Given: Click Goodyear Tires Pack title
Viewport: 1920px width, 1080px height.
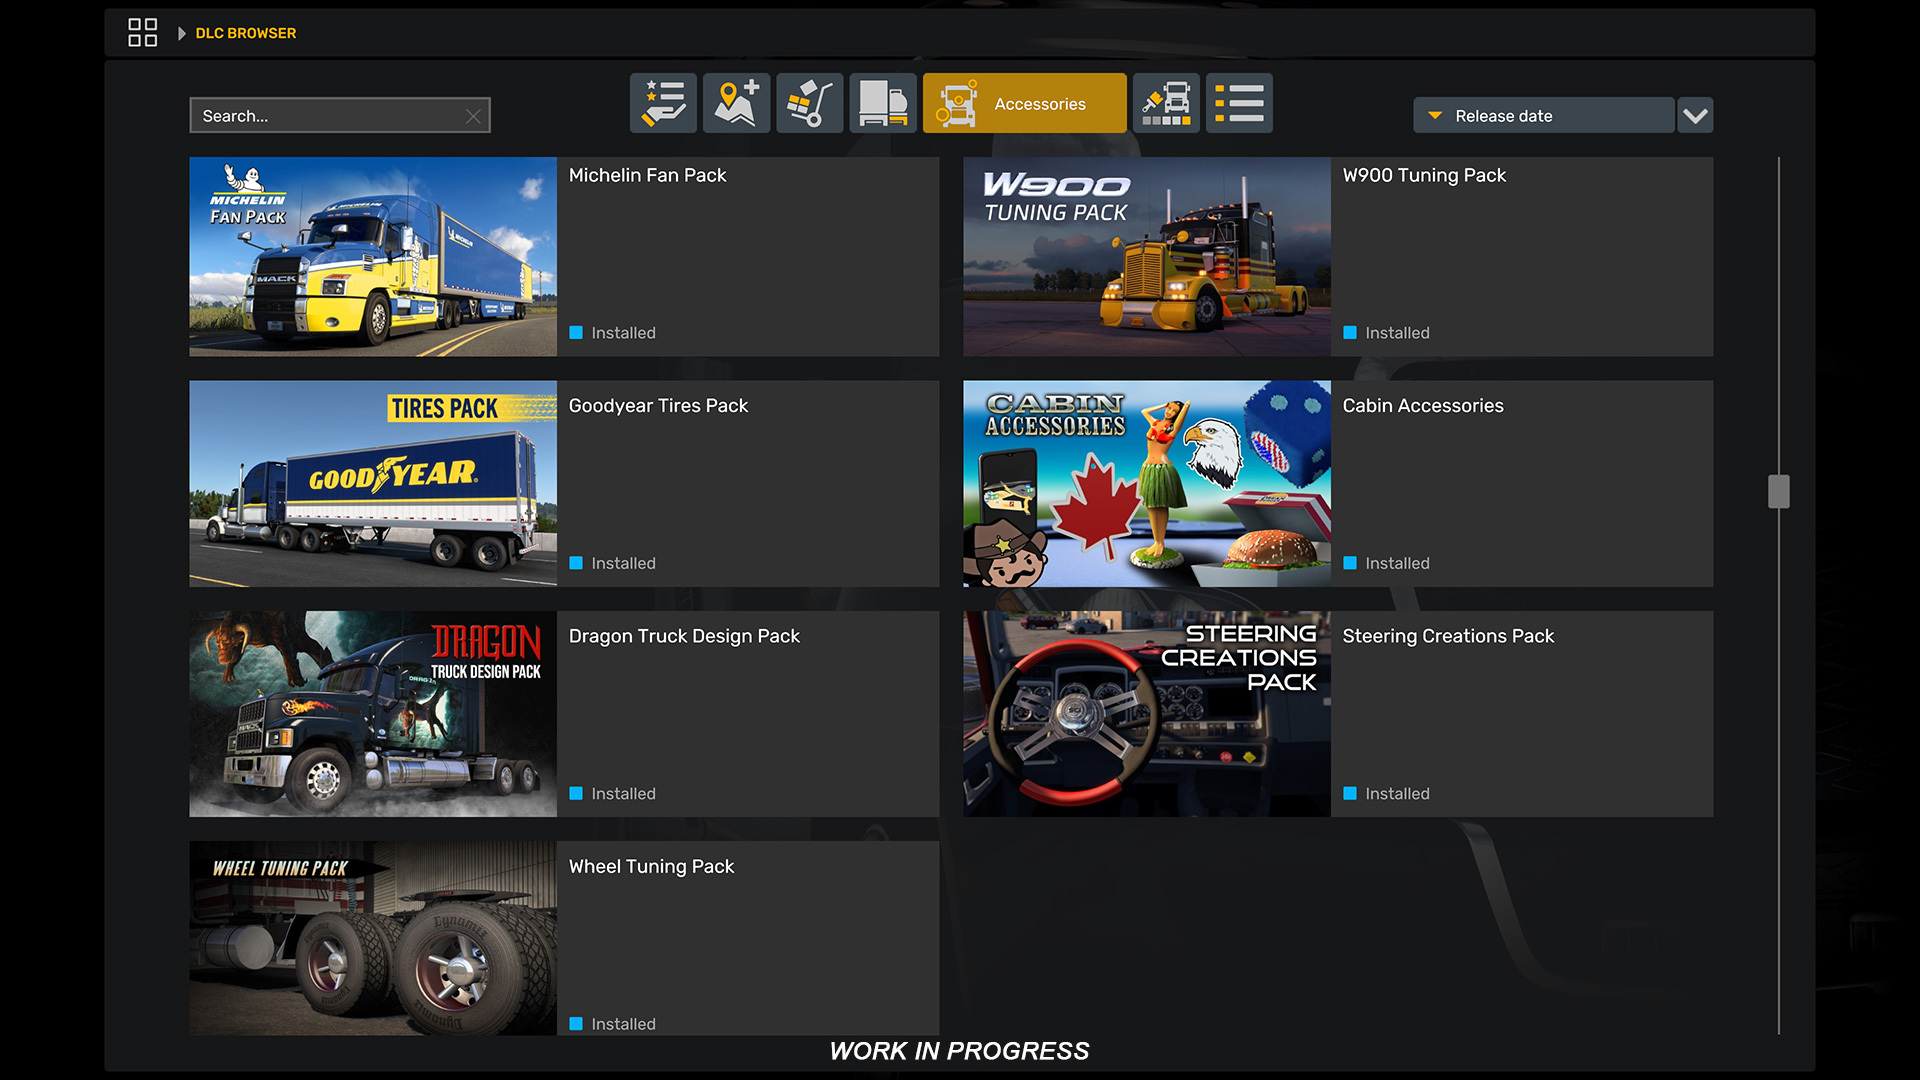Looking at the screenshot, I should coord(658,406).
